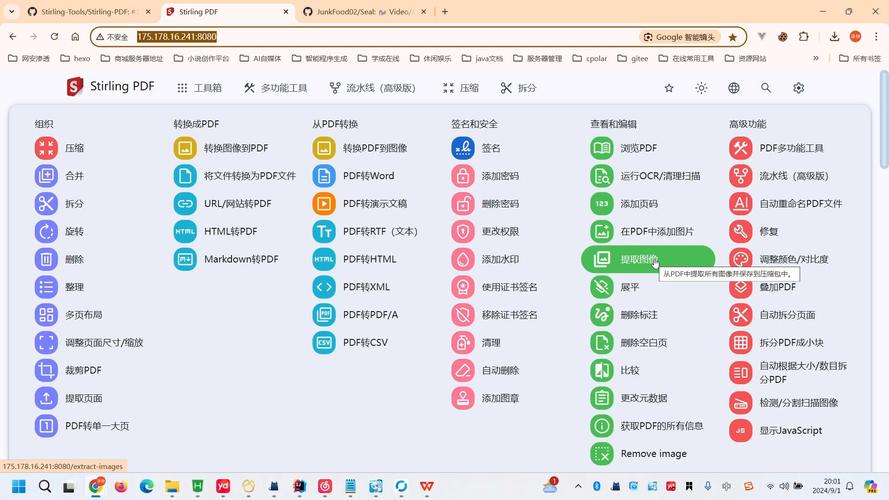Open 流水线（高级版）in the navbar

[372, 88]
